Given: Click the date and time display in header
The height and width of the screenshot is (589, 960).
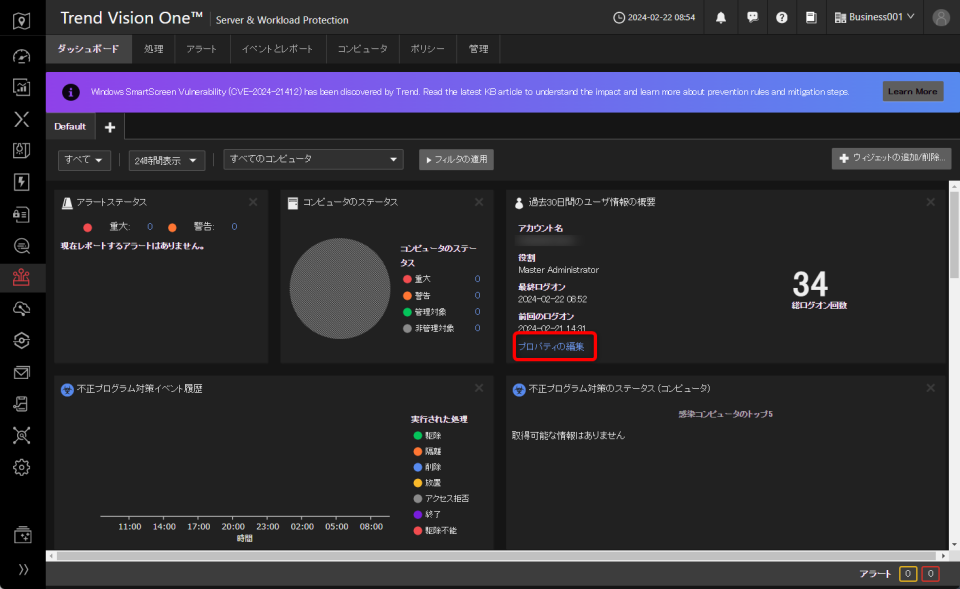Looking at the screenshot, I should pos(654,18).
